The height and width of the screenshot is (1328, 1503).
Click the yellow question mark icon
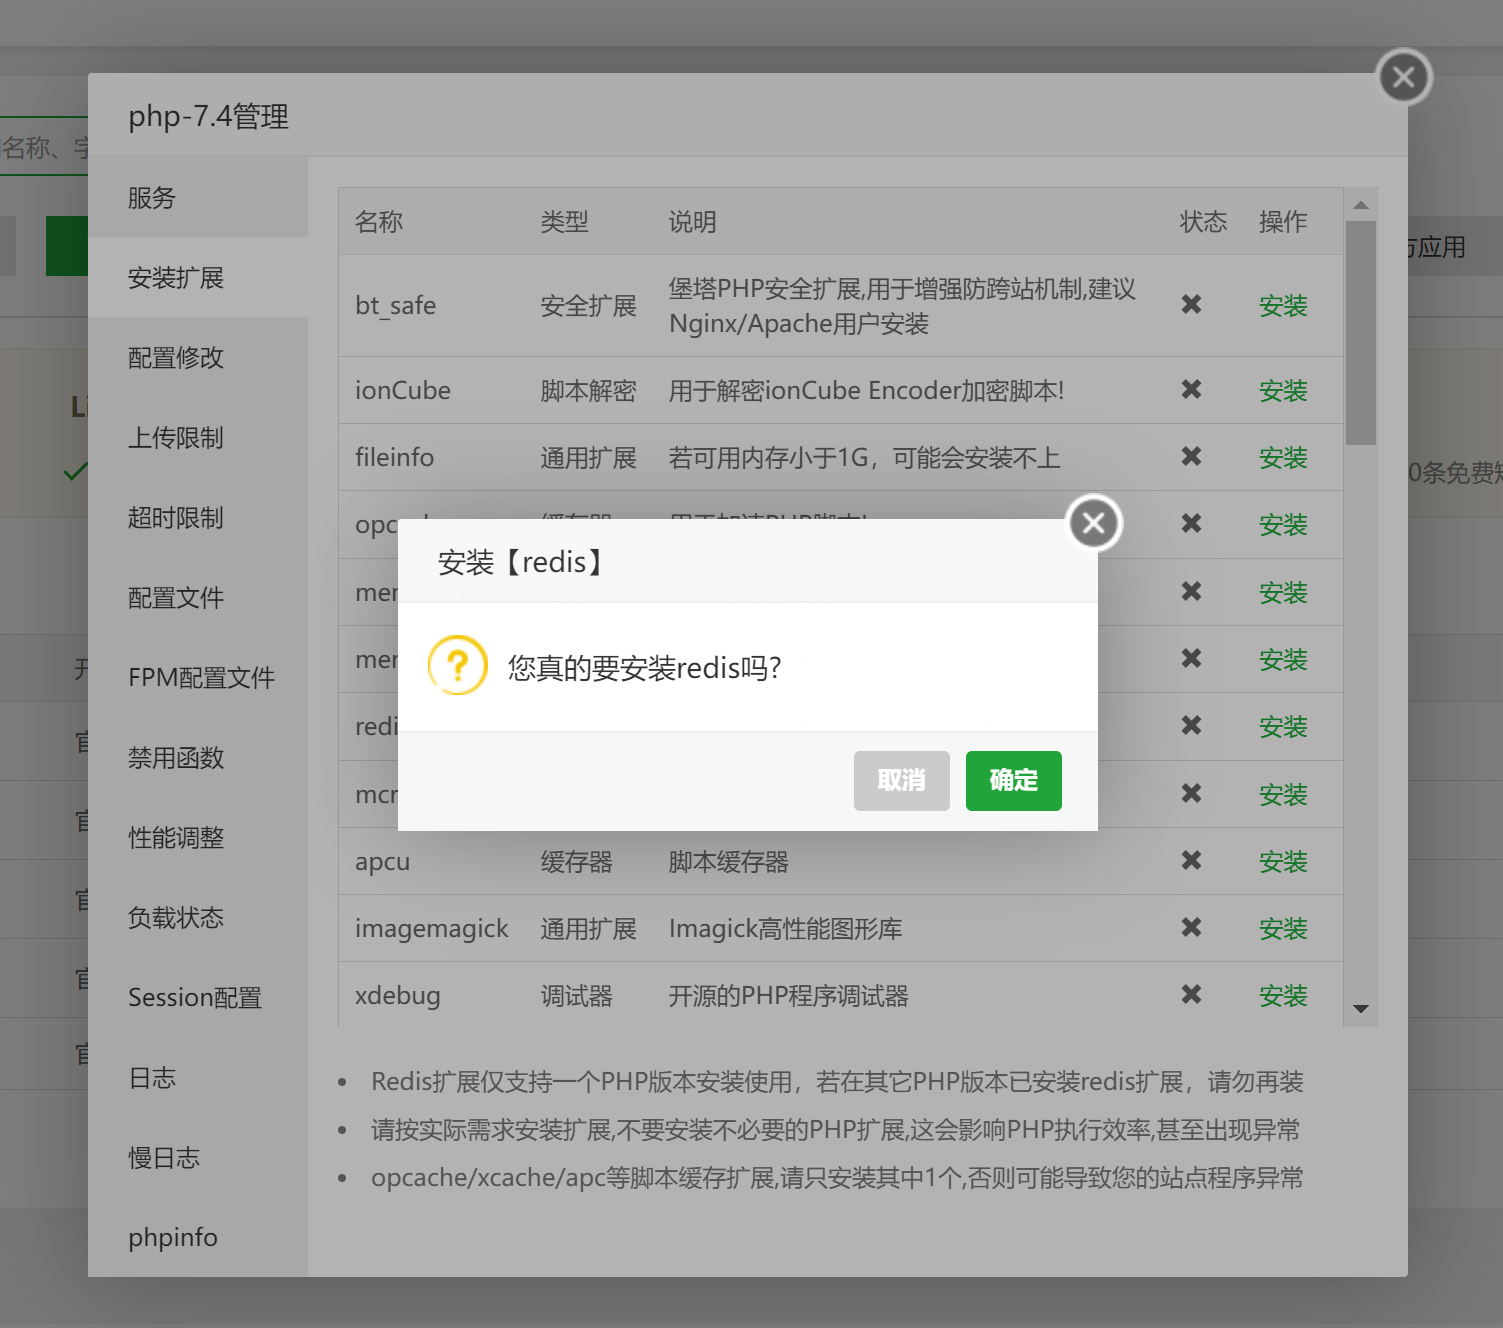tap(458, 666)
